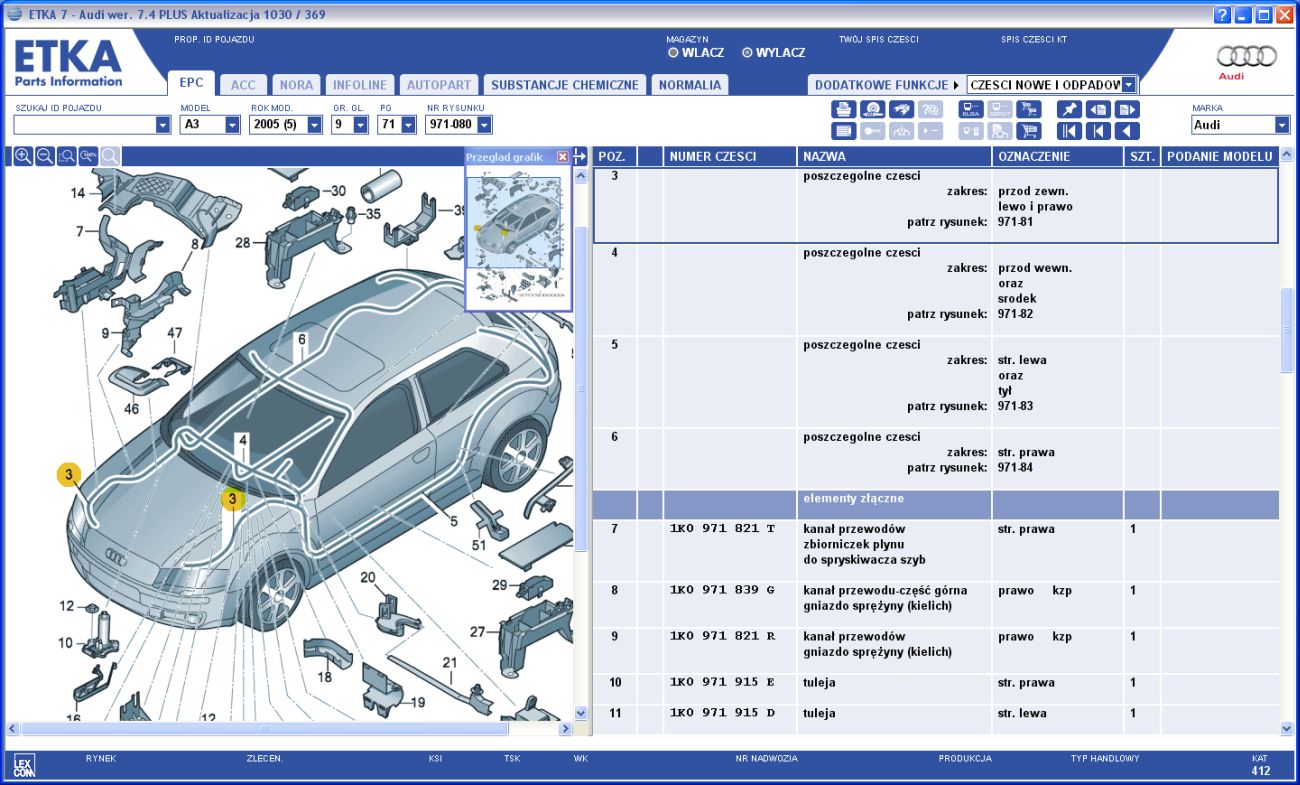Click the diagram horizontal scrollbar thumb
Image resolution: width=1300 pixels, height=785 pixels.
pyautogui.click(x=265, y=729)
